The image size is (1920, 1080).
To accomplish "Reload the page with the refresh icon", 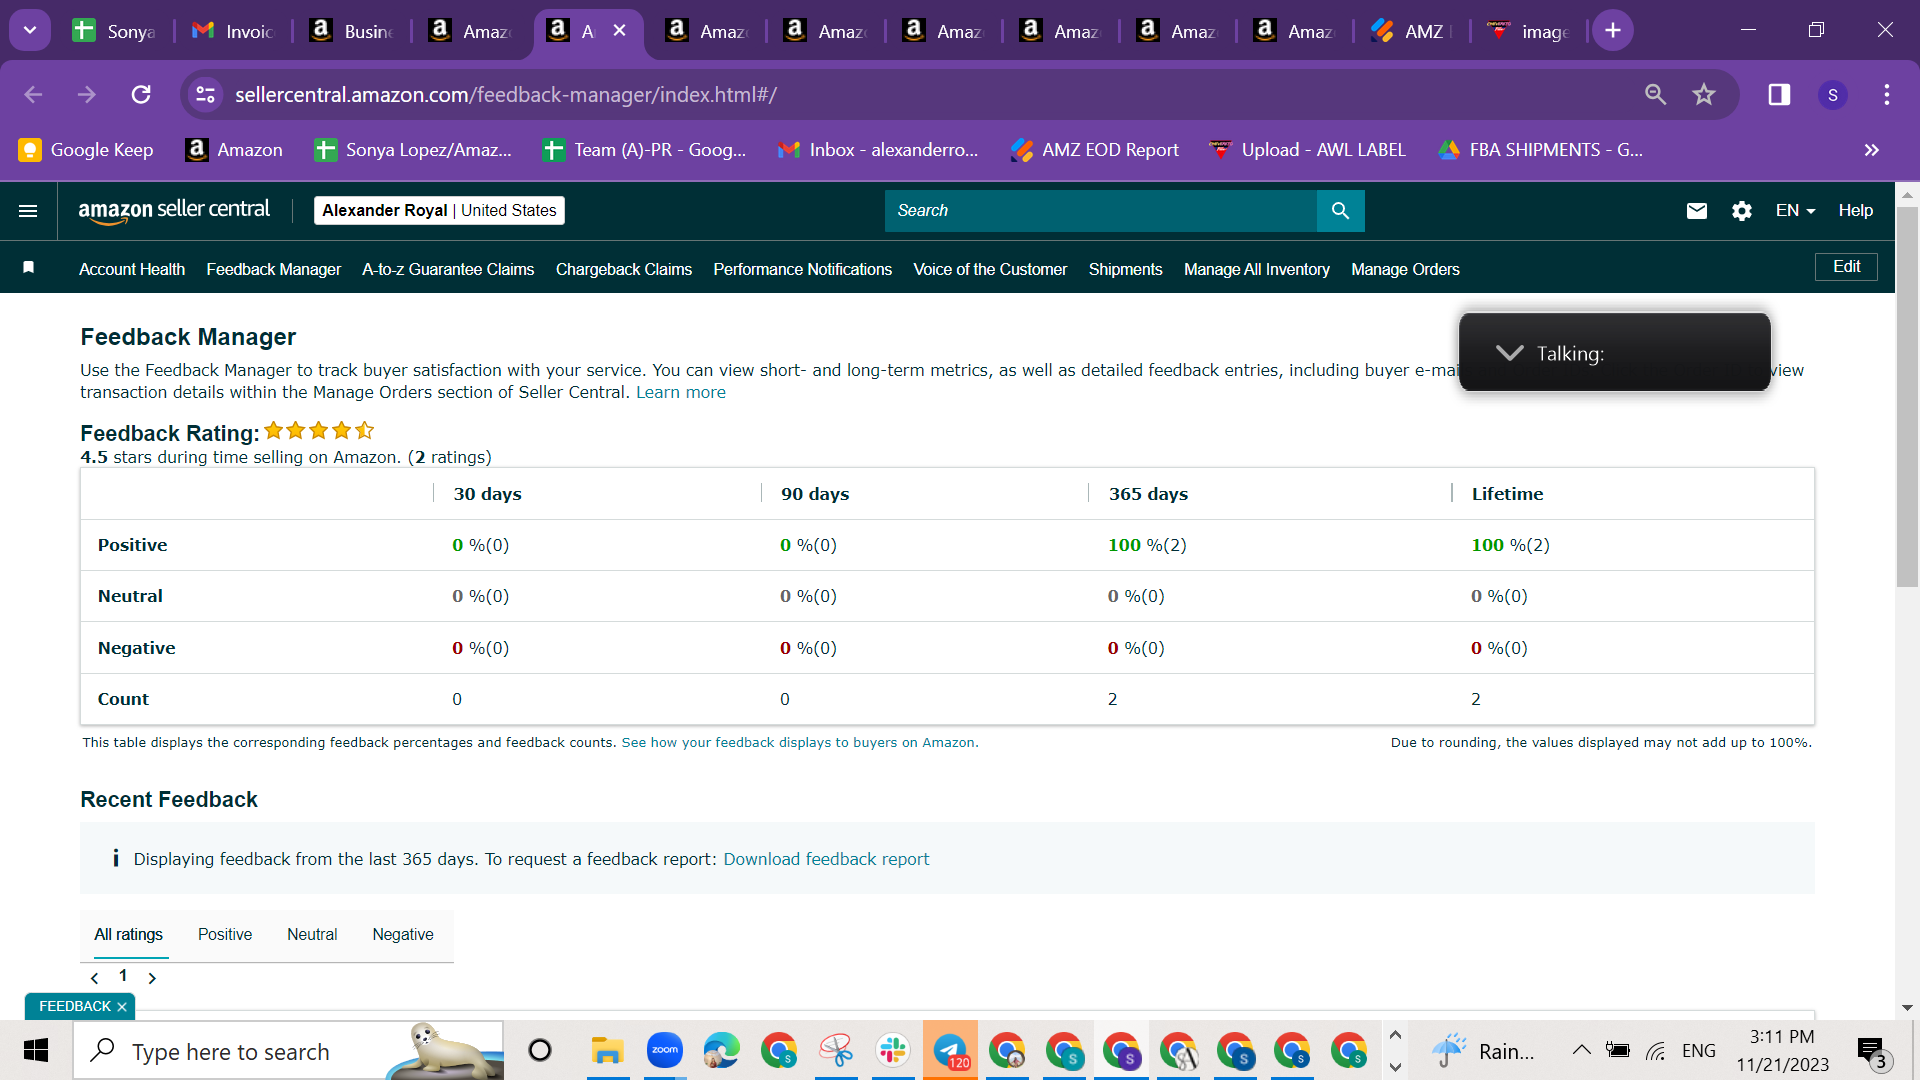I will (141, 94).
